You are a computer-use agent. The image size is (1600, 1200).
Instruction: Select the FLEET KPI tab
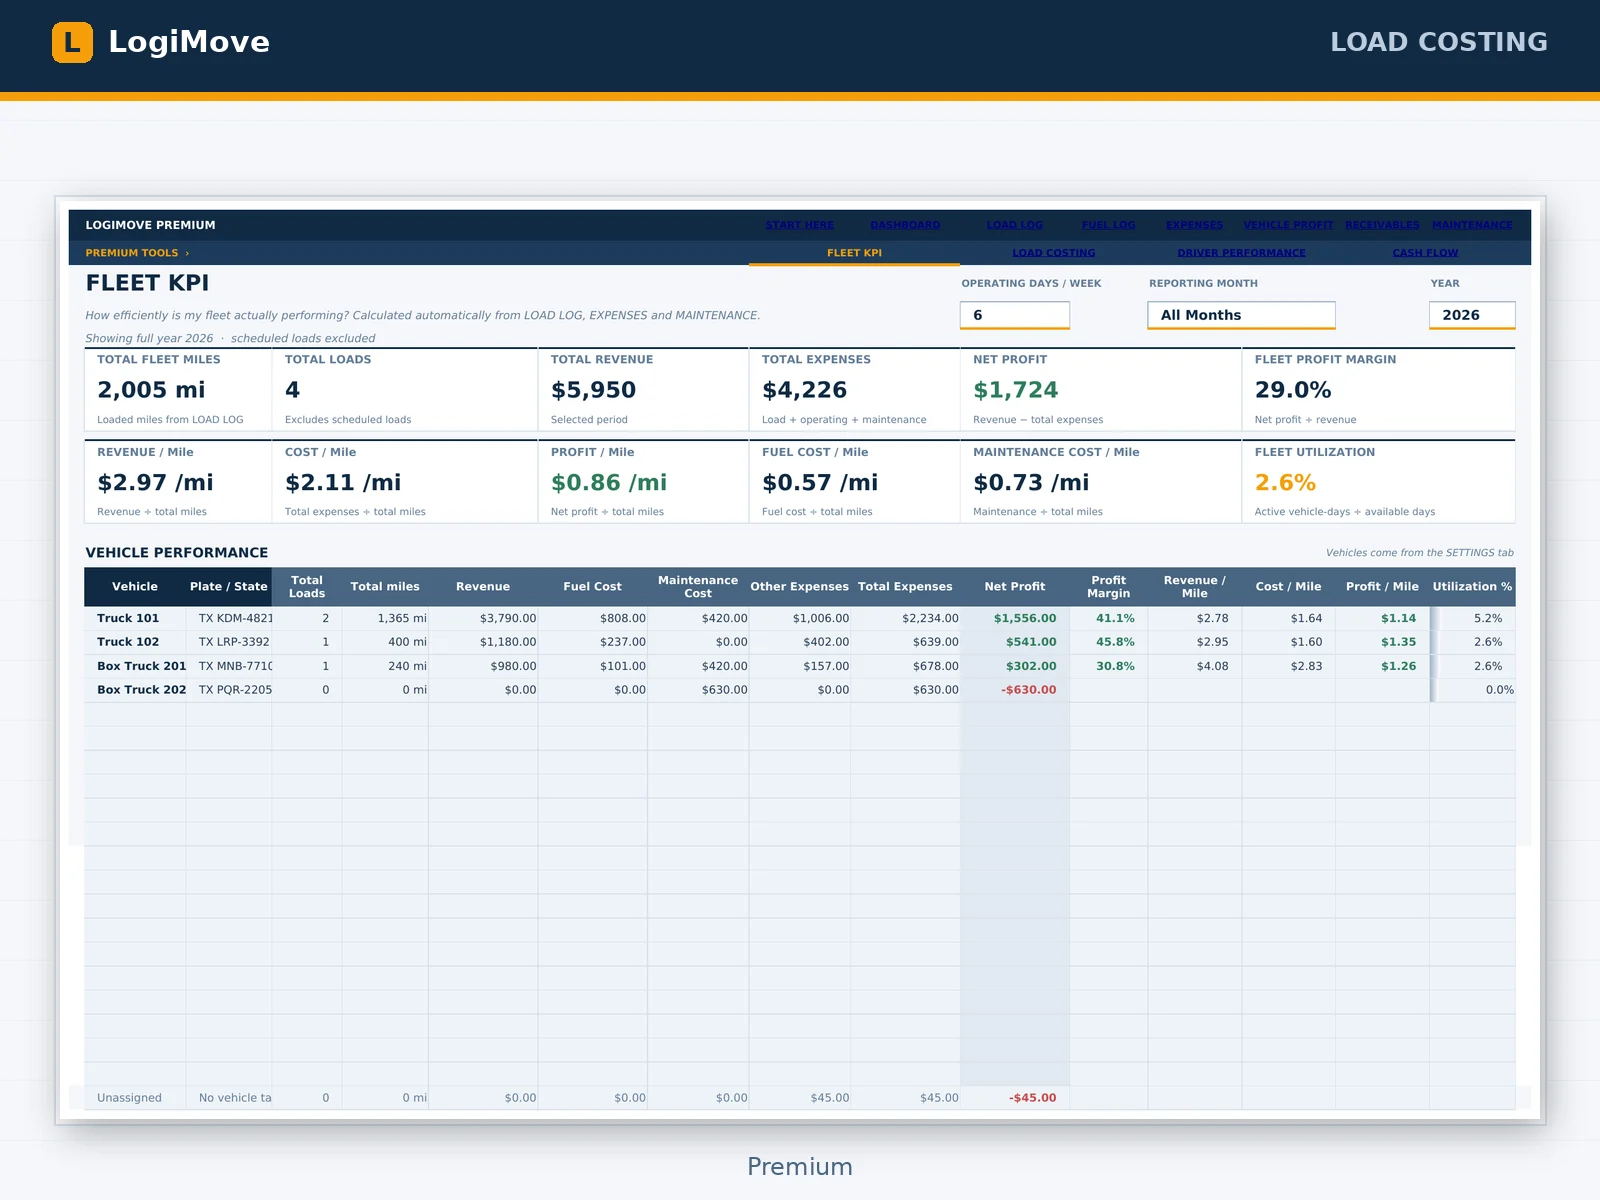tap(854, 253)
